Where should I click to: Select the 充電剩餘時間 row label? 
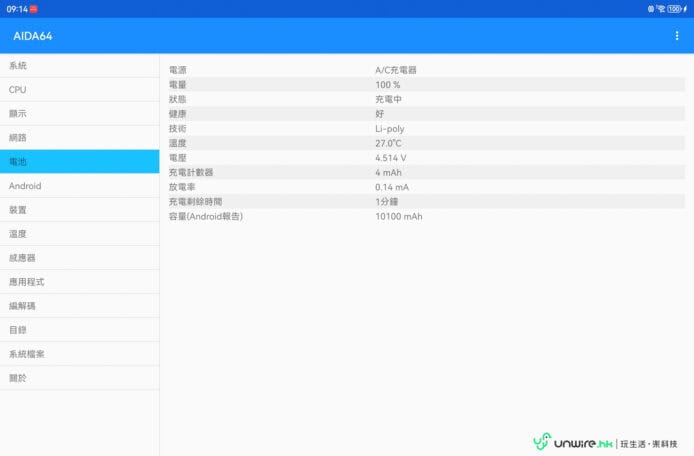(x=195, y=201)
